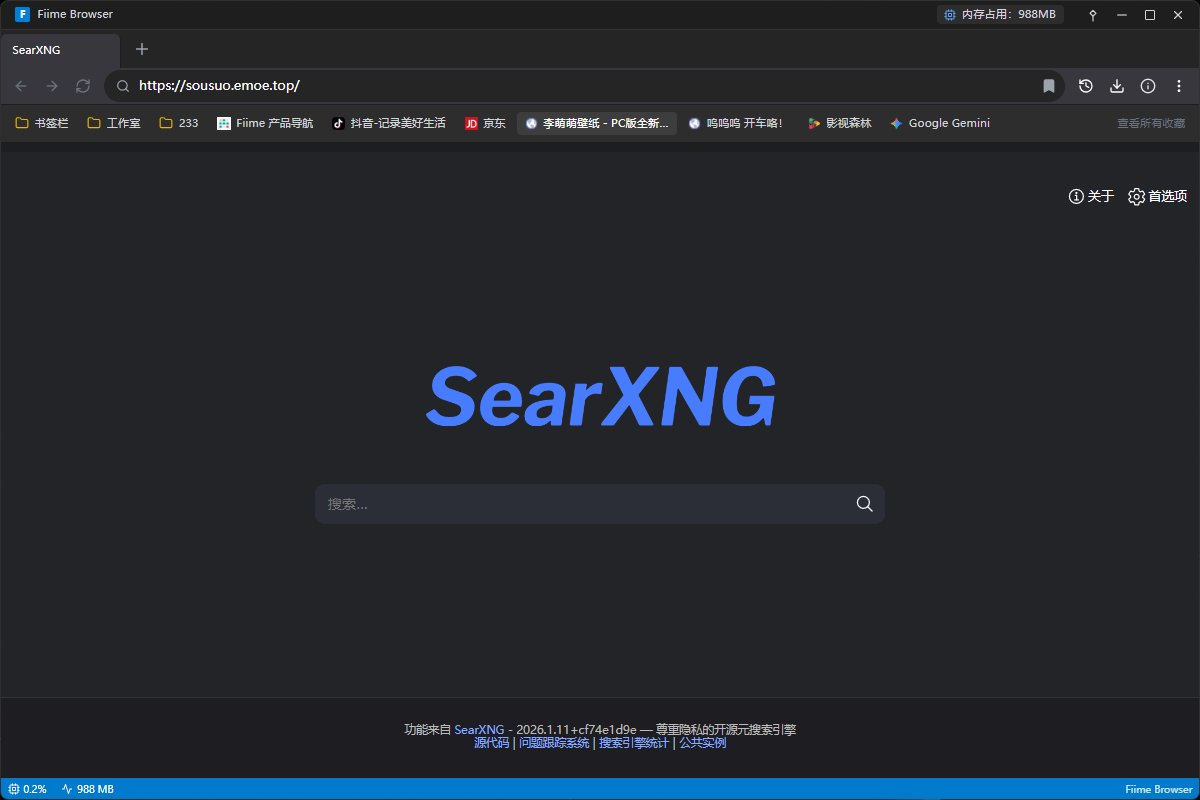Open the 首选项 preferences gear
Image resolution: width=1200 pixels, height=800 pixels.
pyautogui.click(x=1157, y=196)
